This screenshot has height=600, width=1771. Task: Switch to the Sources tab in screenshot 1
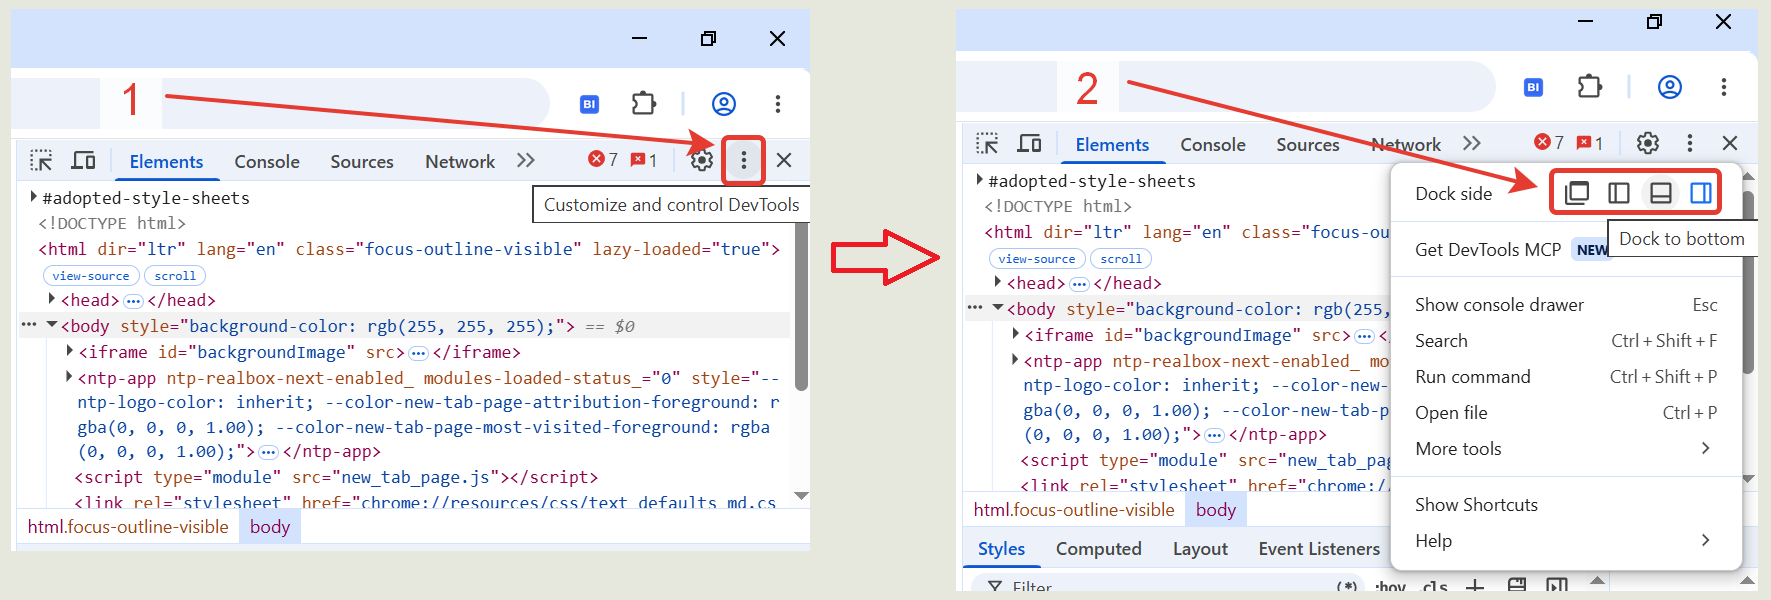point(362,161)
